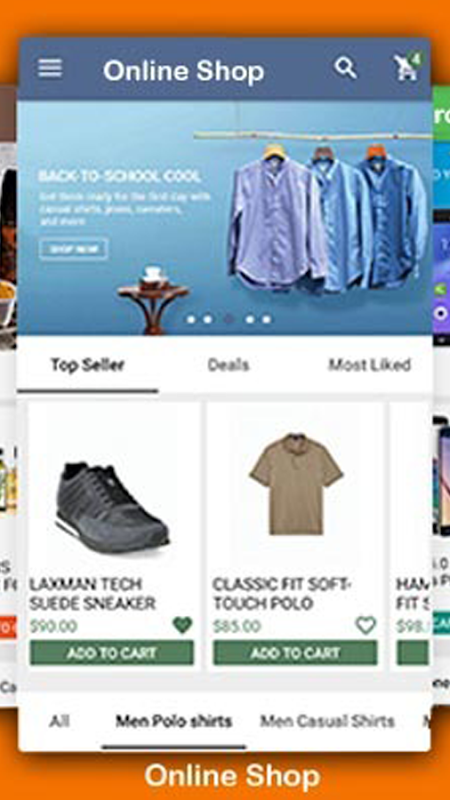Open the shopping cart with badge 4
450x800 pixels.
point(407,67)
